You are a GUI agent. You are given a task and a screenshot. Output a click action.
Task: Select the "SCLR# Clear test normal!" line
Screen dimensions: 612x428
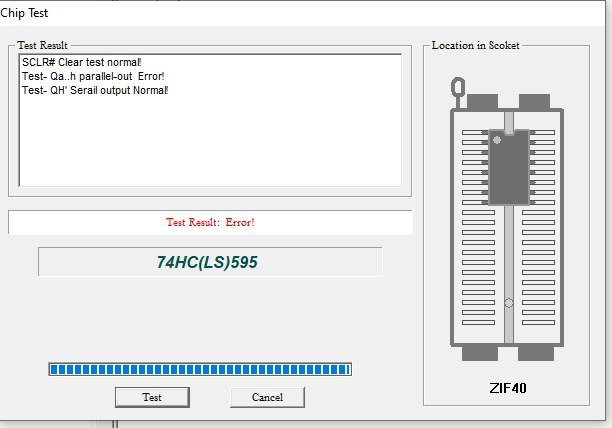pyautogui.click(x=82, y=62)
